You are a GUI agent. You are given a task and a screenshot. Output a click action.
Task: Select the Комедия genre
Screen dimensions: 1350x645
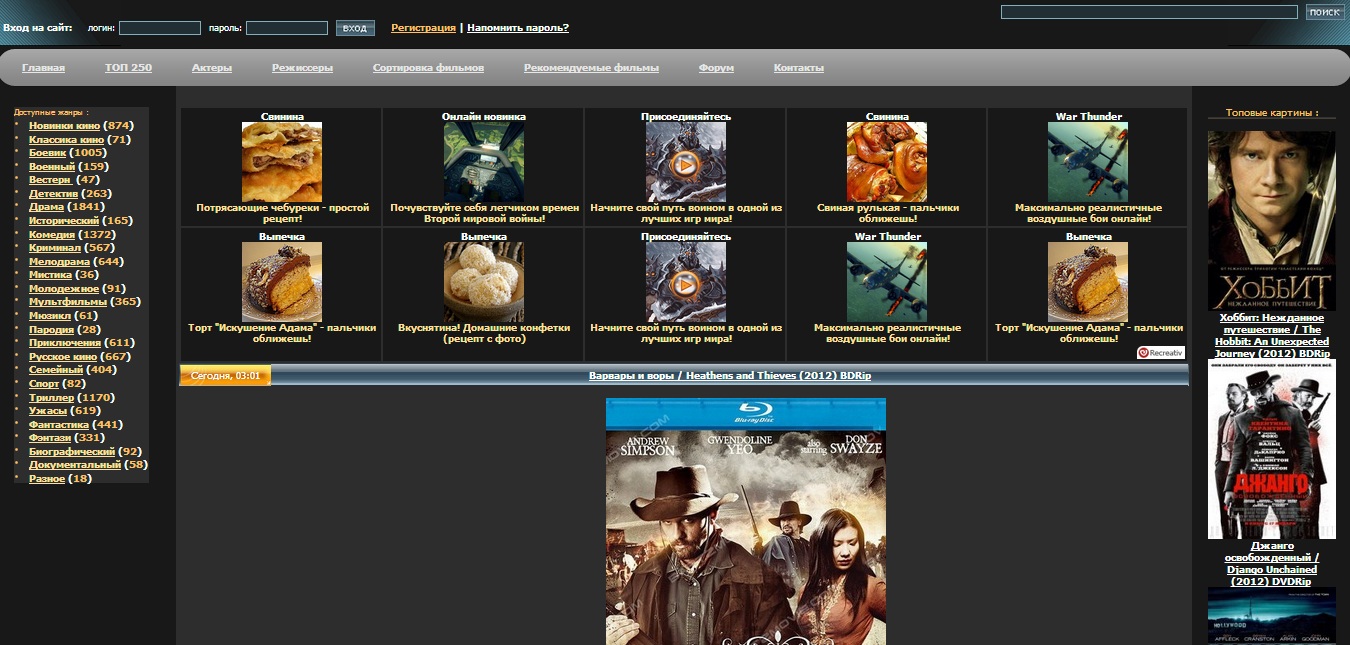(x=52, y=234)
